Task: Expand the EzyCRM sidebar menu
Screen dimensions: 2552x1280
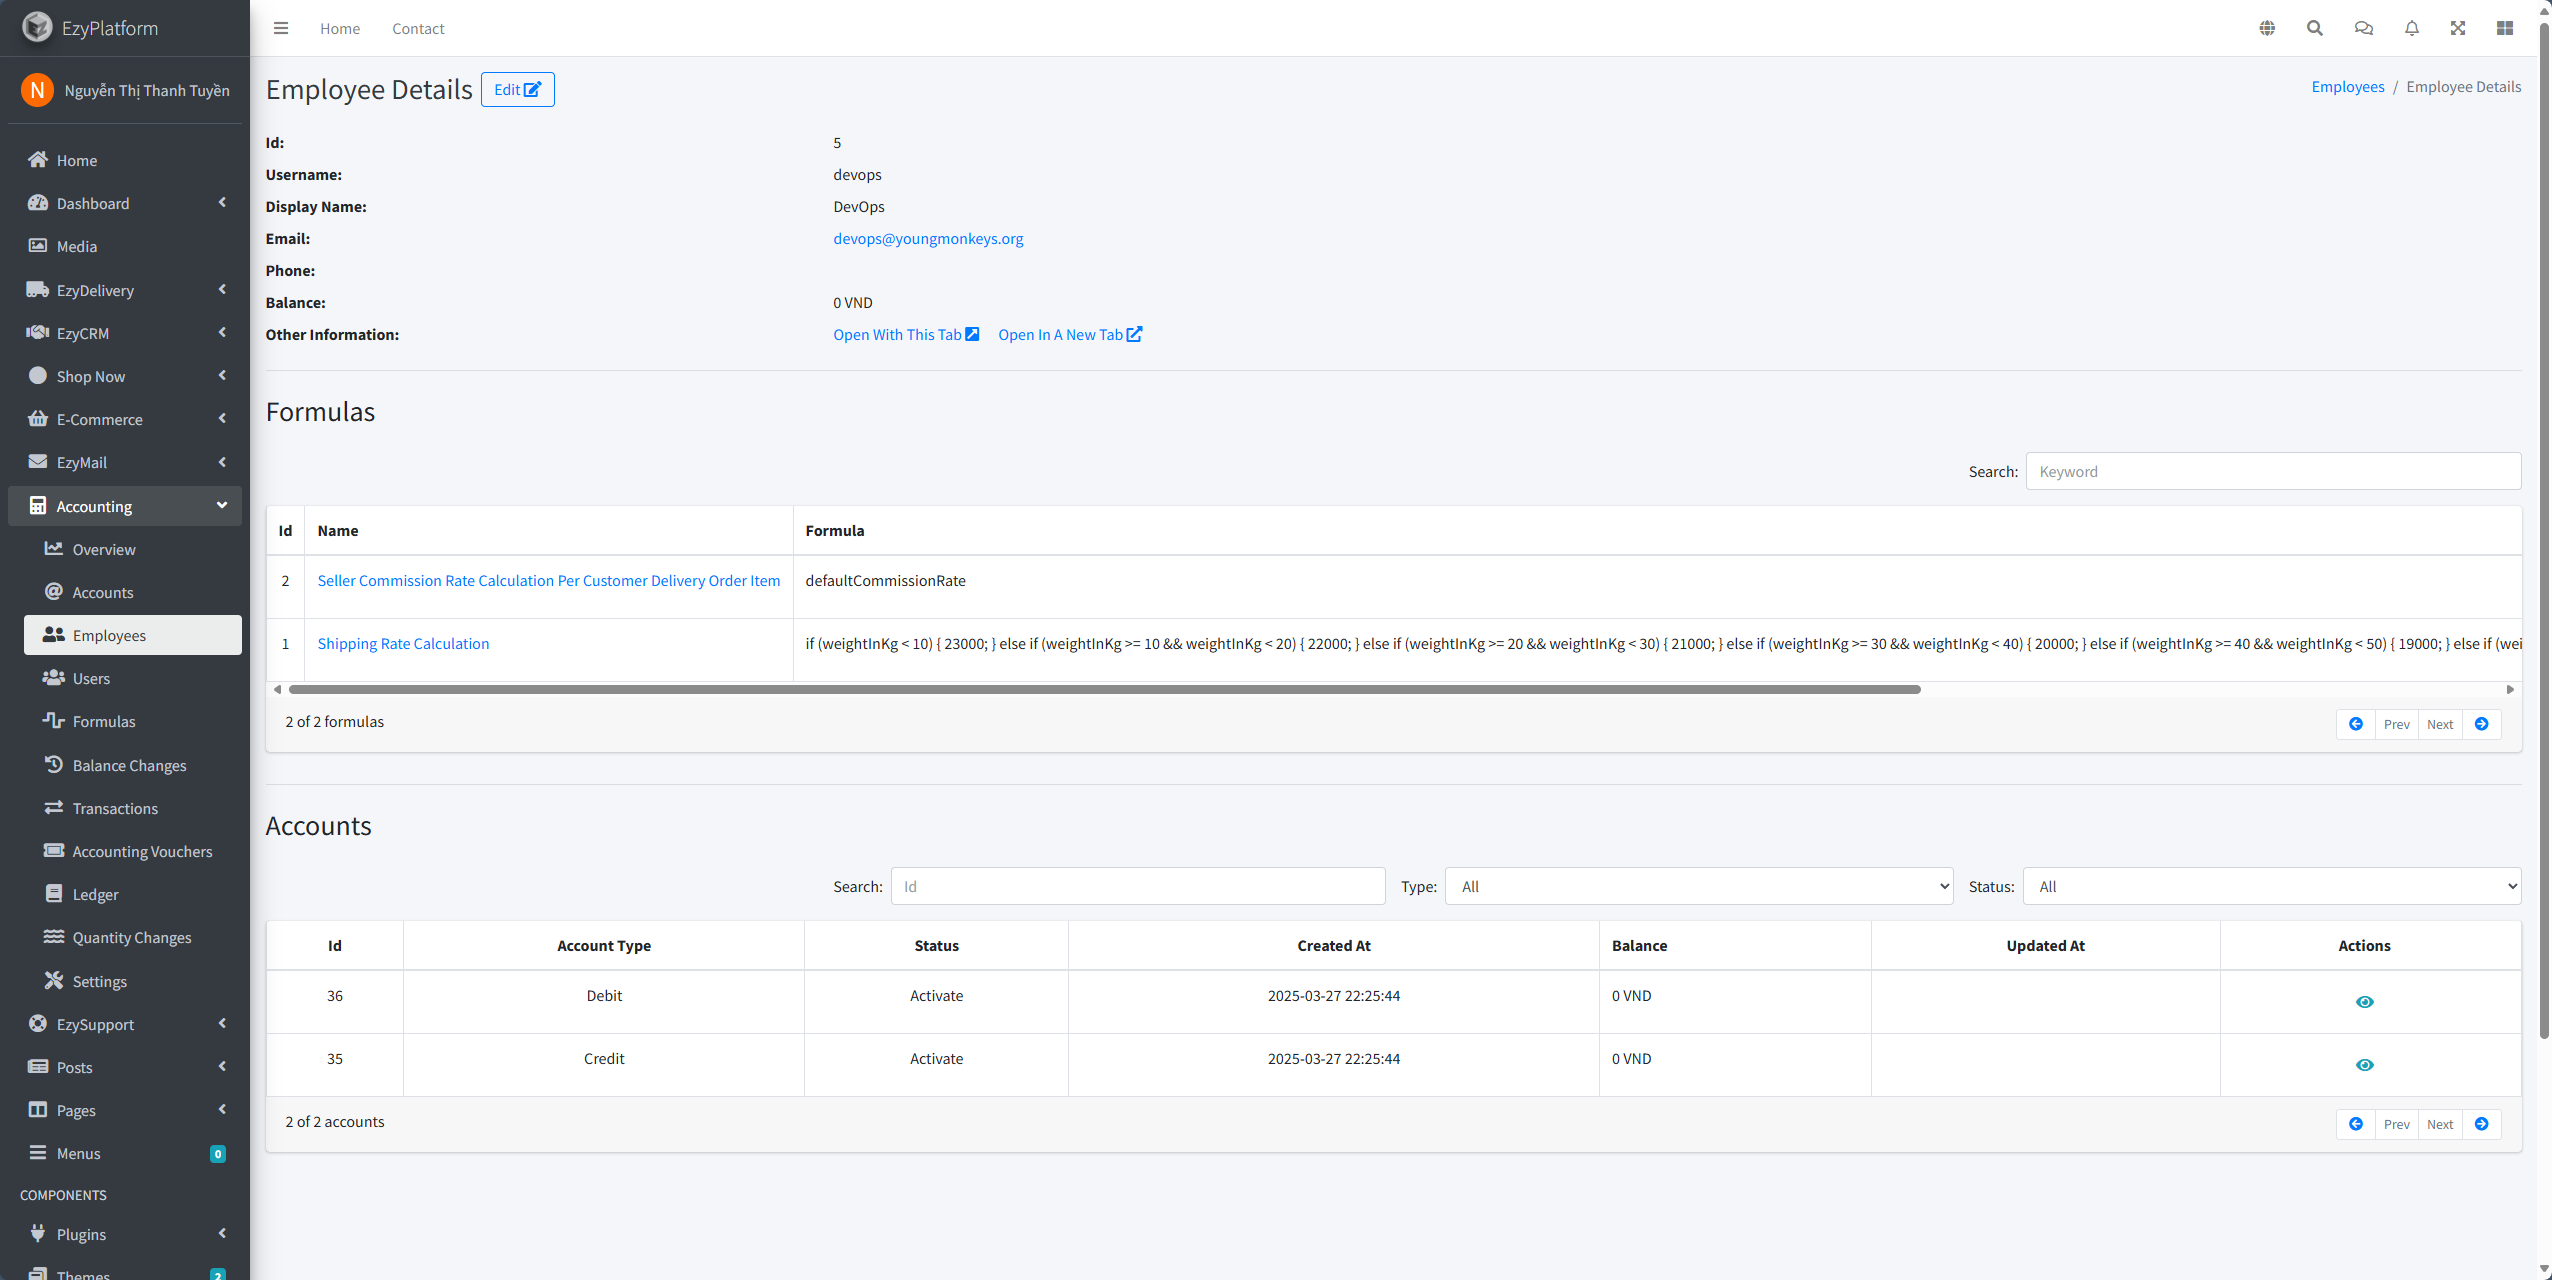Action: tap(125, 333)
